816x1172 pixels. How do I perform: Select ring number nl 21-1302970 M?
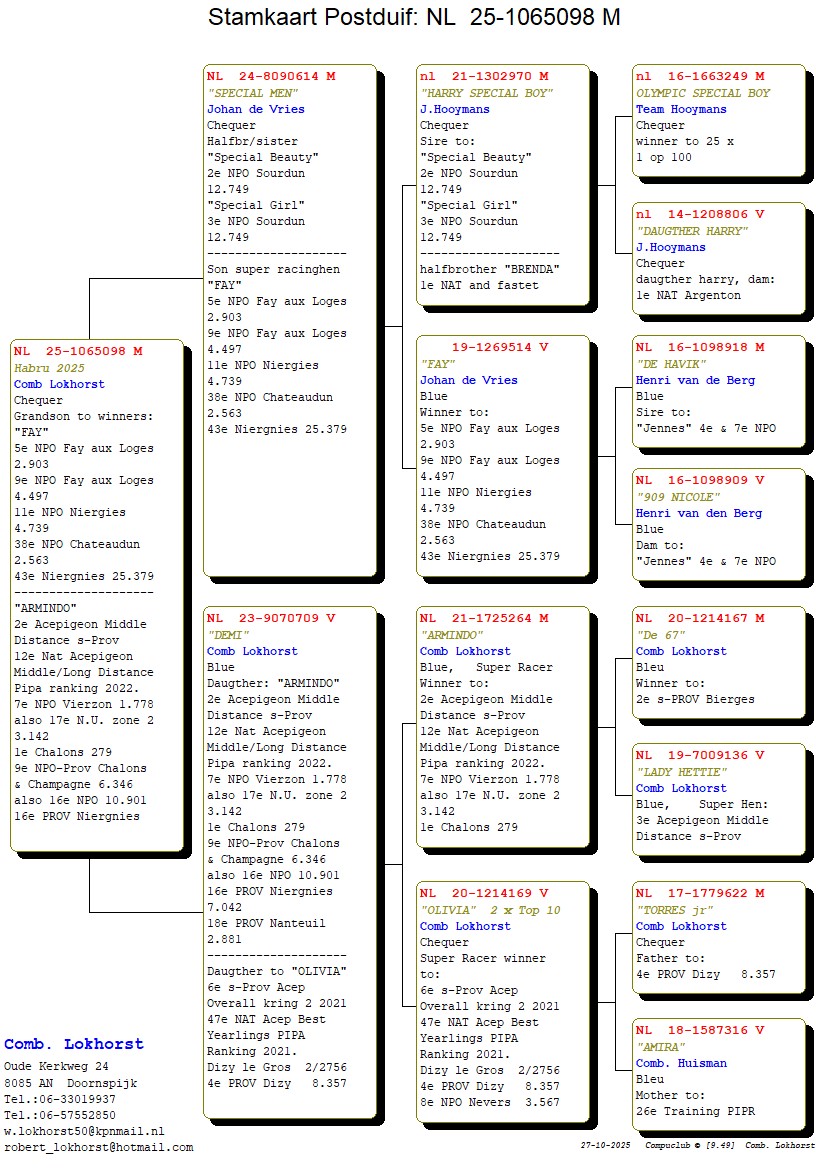484,76
